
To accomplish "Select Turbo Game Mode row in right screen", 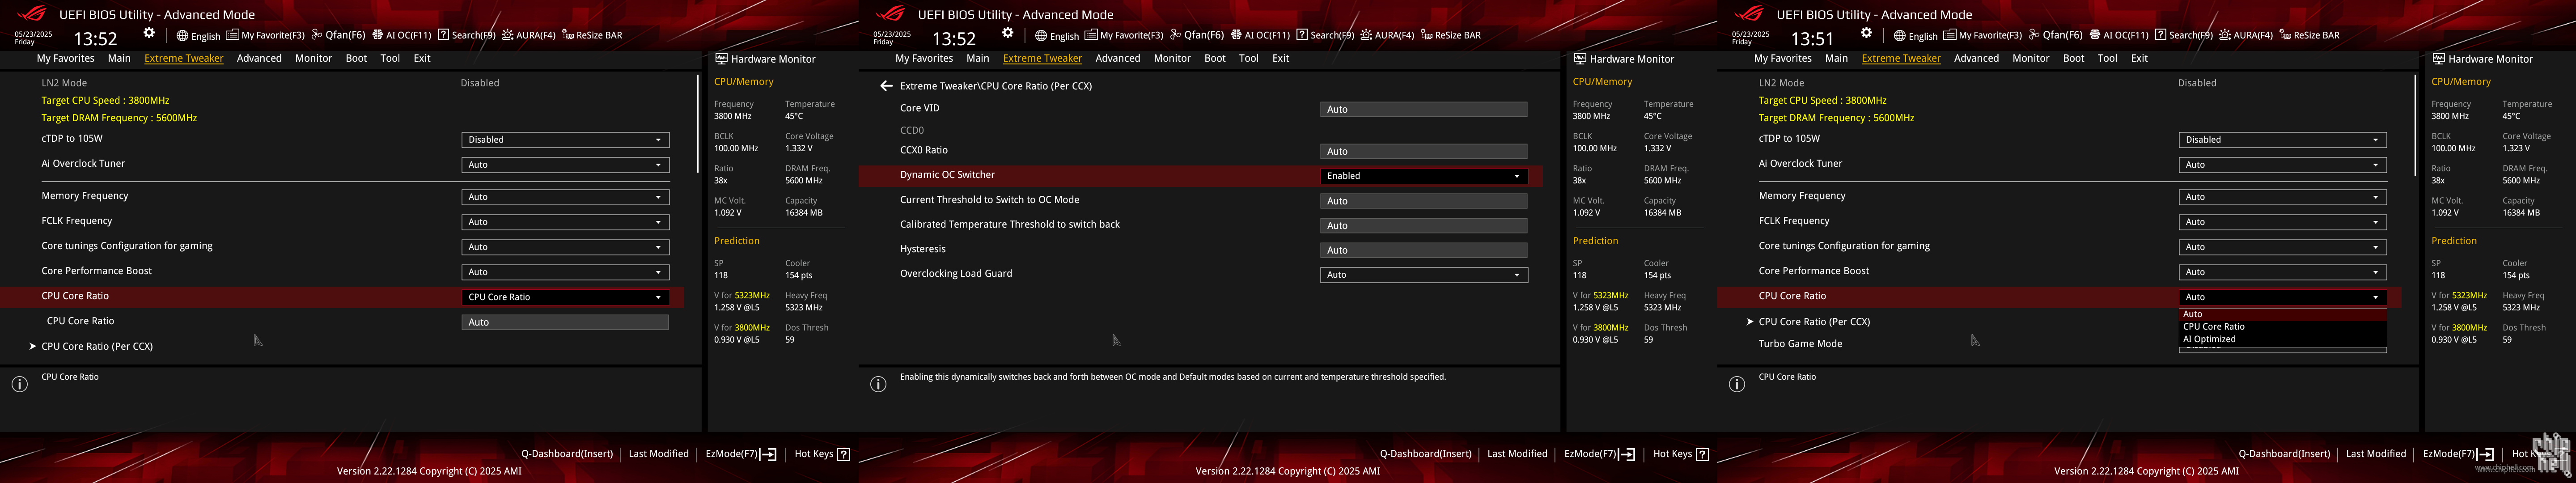I will click(1800, 344).
